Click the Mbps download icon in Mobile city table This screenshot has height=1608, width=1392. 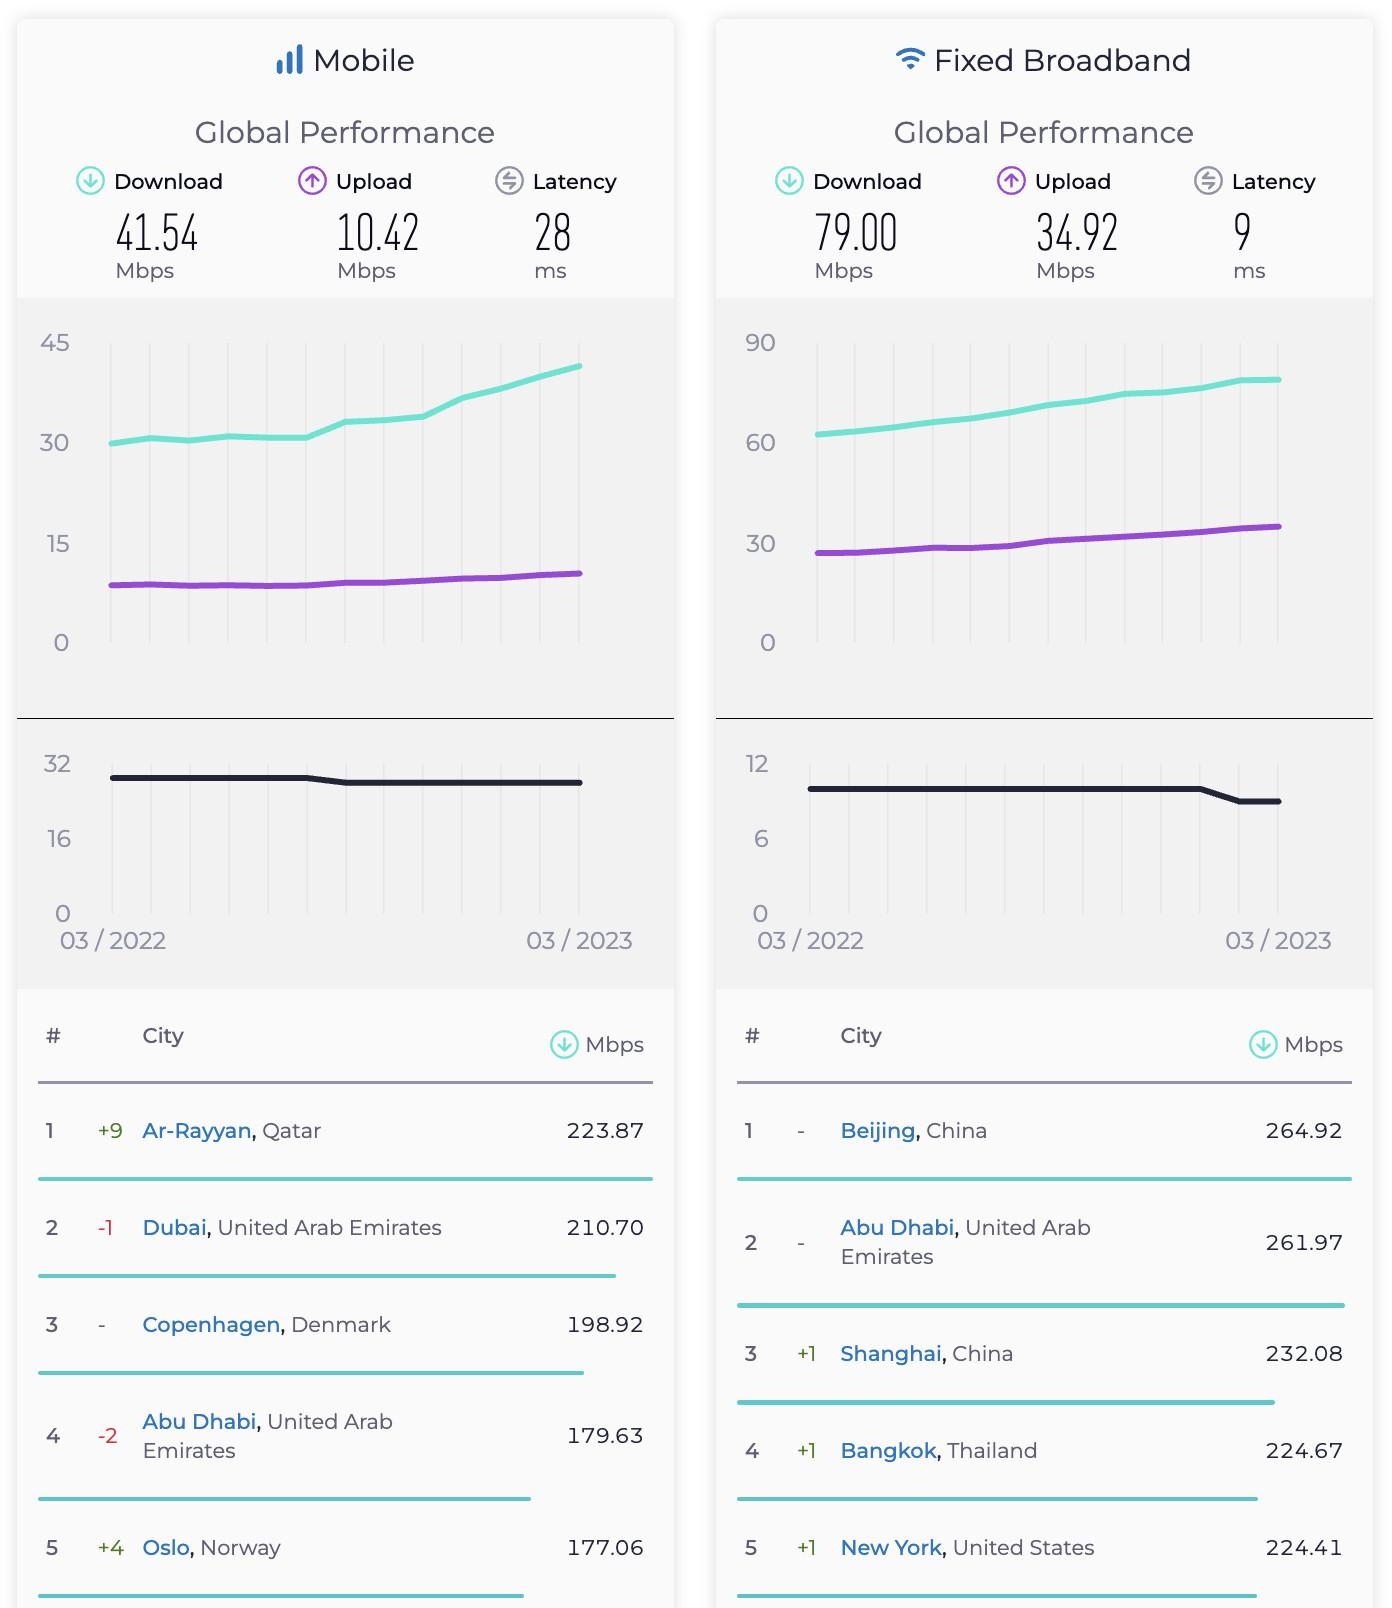[x=564, y=1045]
